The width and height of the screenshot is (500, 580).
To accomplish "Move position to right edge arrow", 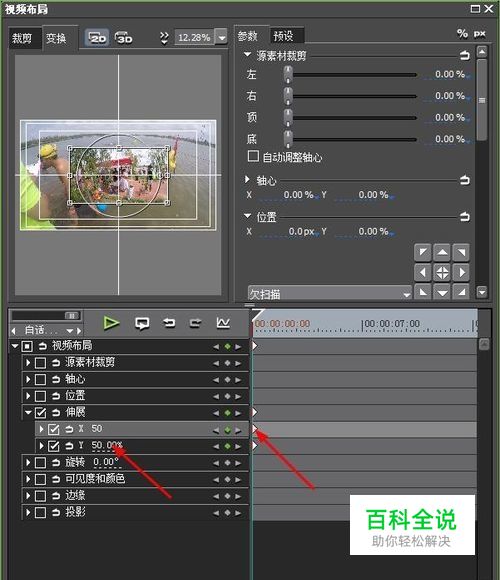I will (x=461, y=273).
